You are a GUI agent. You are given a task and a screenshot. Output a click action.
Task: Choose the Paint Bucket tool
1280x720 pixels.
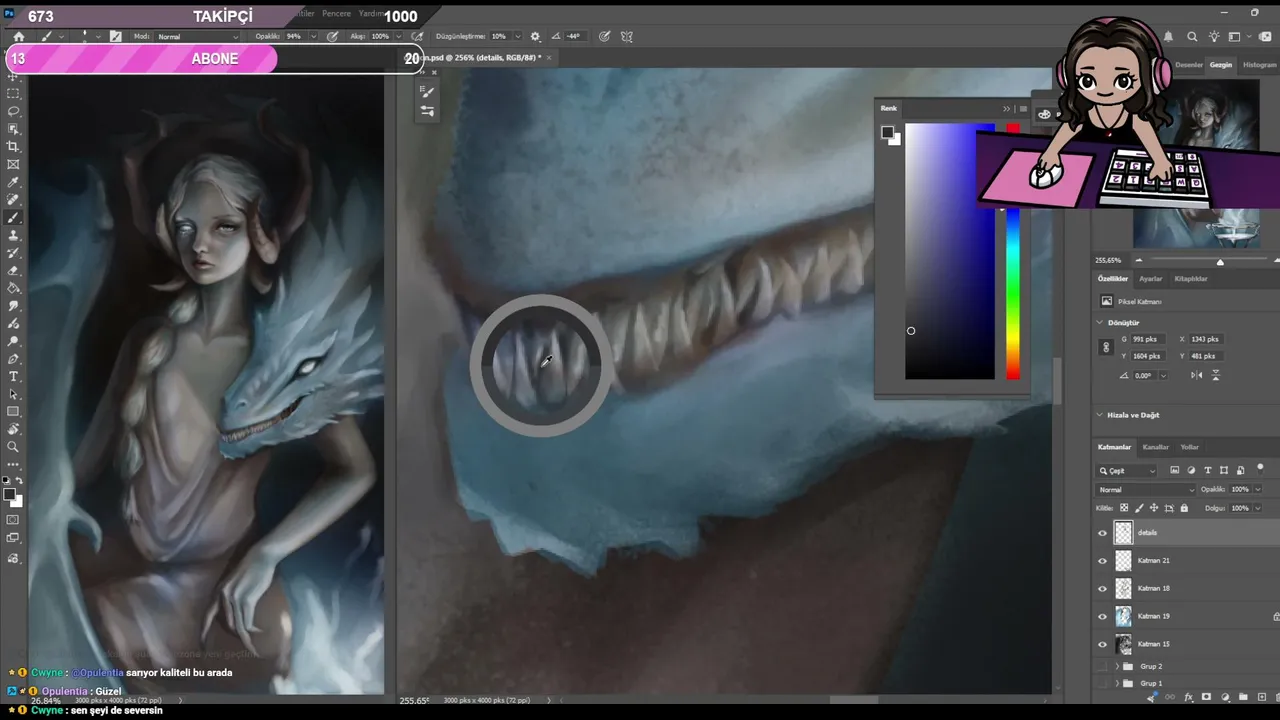tap(13, 288)
